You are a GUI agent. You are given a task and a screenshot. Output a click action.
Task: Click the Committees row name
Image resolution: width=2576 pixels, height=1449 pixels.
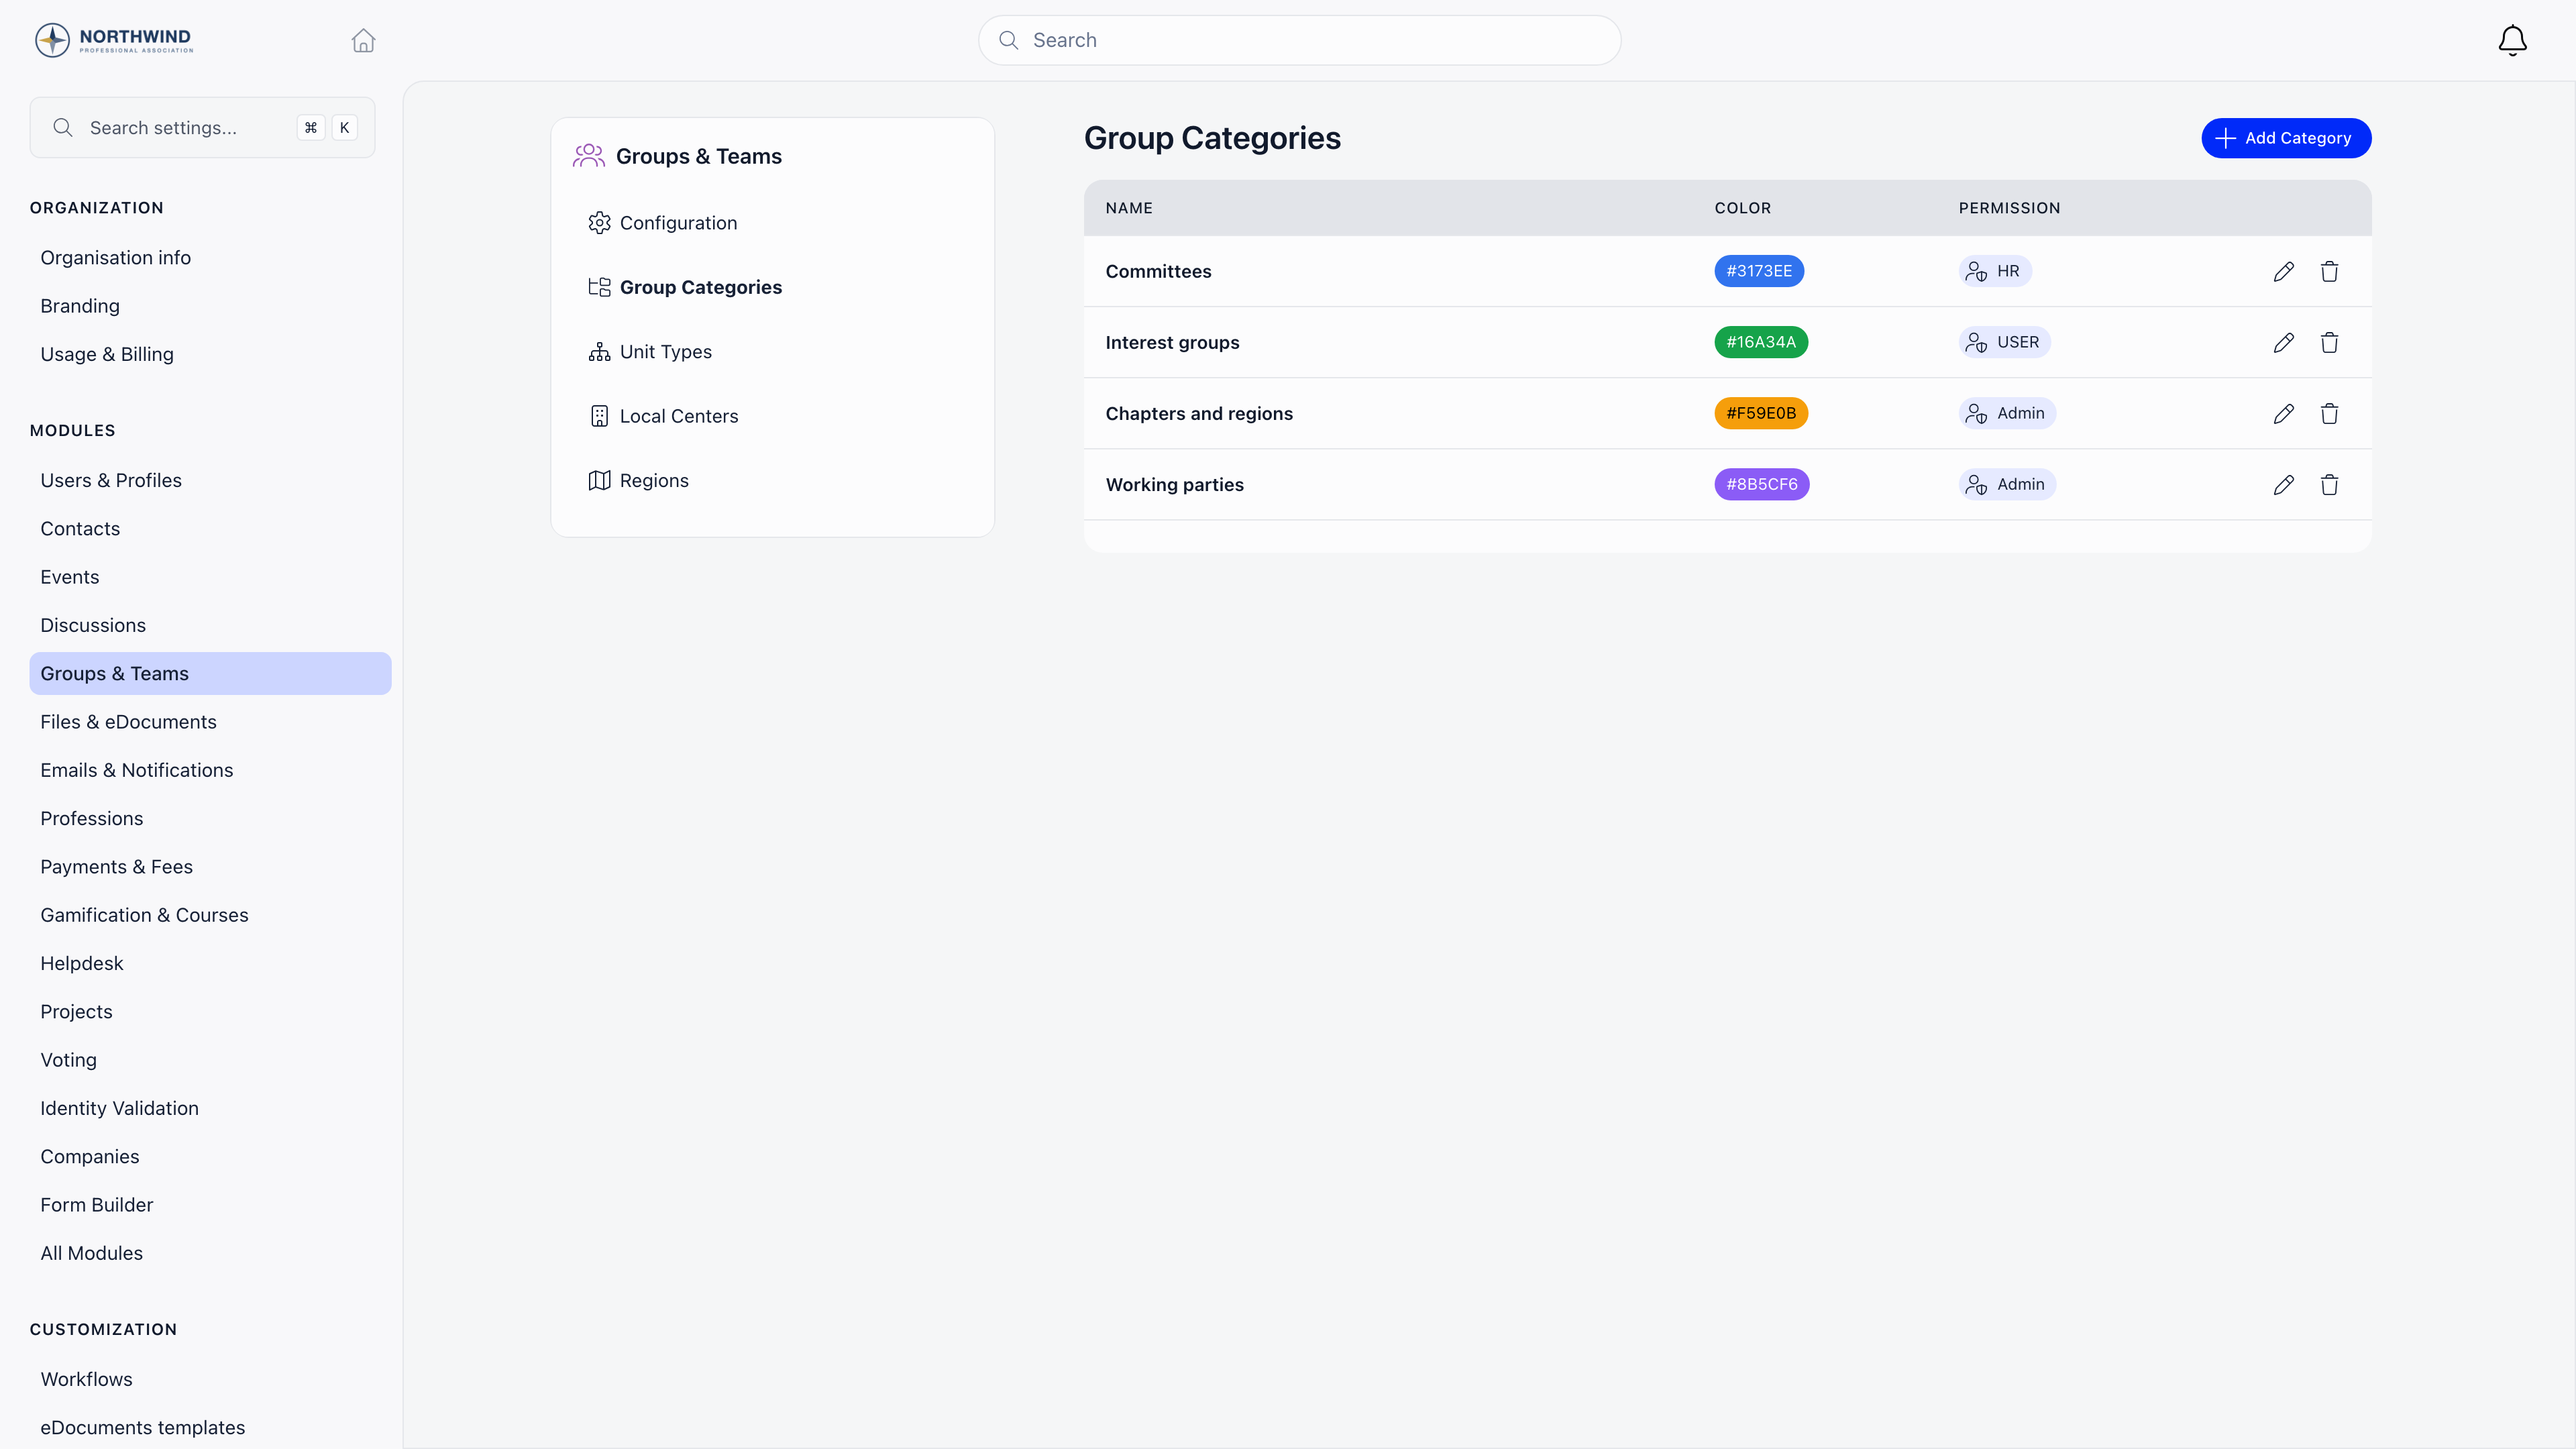[x=1158, y=271]
